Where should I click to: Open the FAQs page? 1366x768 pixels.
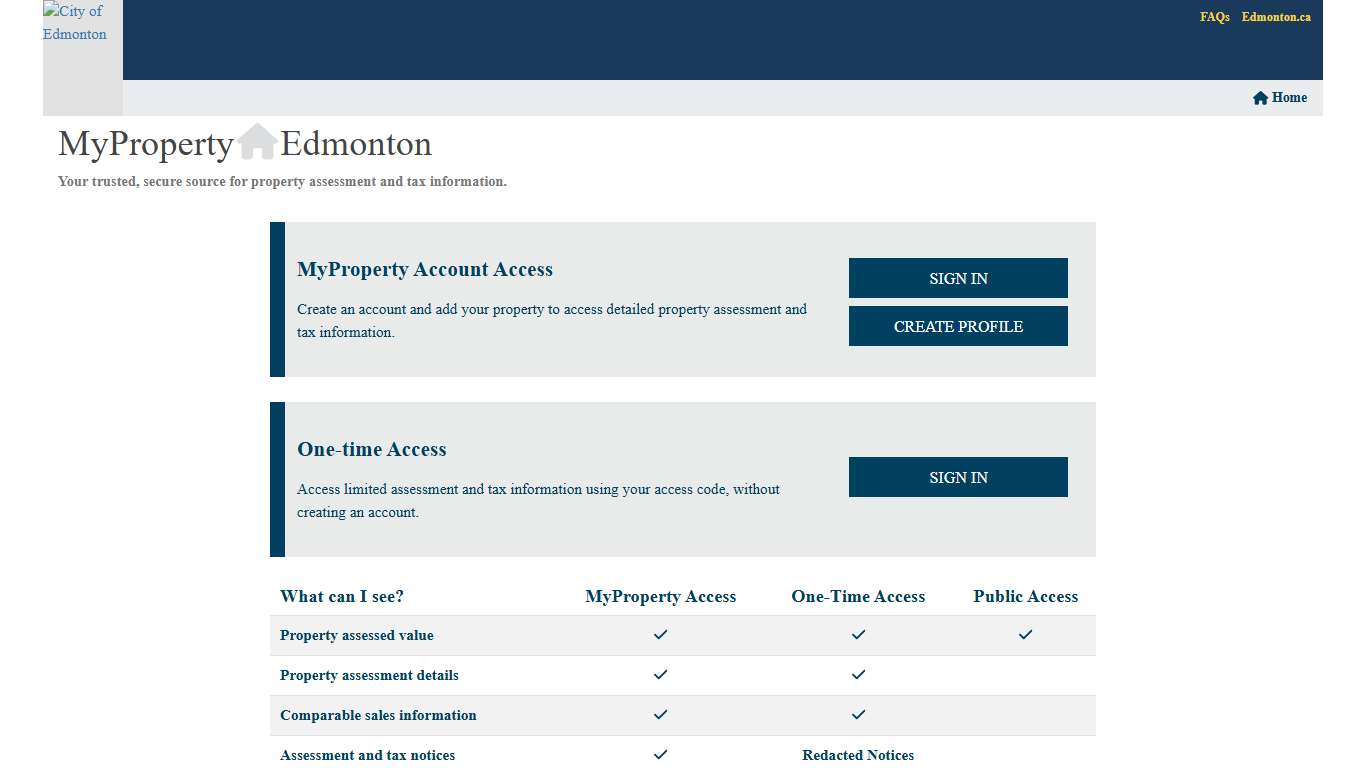point(1213,17)
